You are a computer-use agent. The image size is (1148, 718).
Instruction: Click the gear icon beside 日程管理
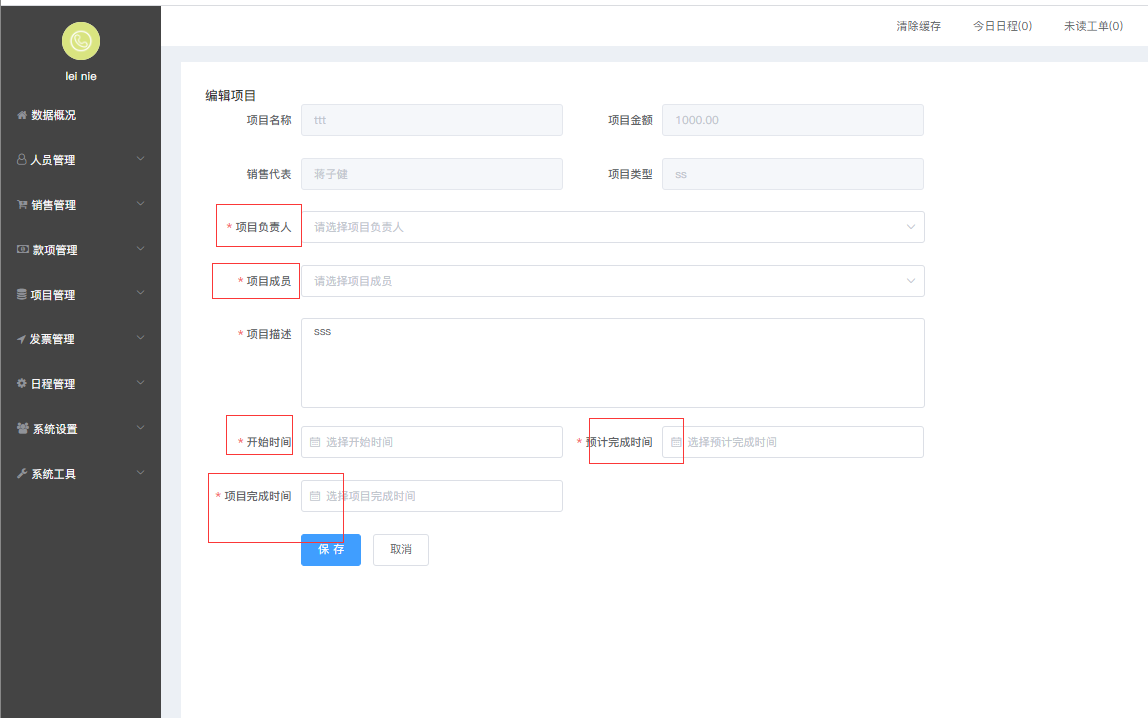[22, 383]
